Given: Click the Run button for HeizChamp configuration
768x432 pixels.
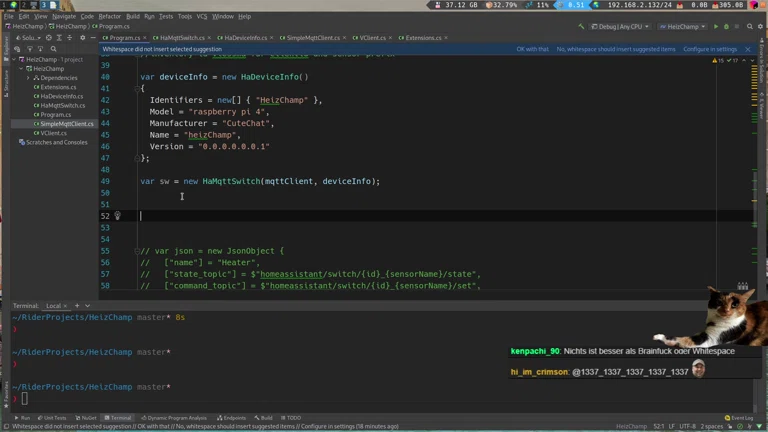Looking at the screenshot, I should click(x=716, y=27).
